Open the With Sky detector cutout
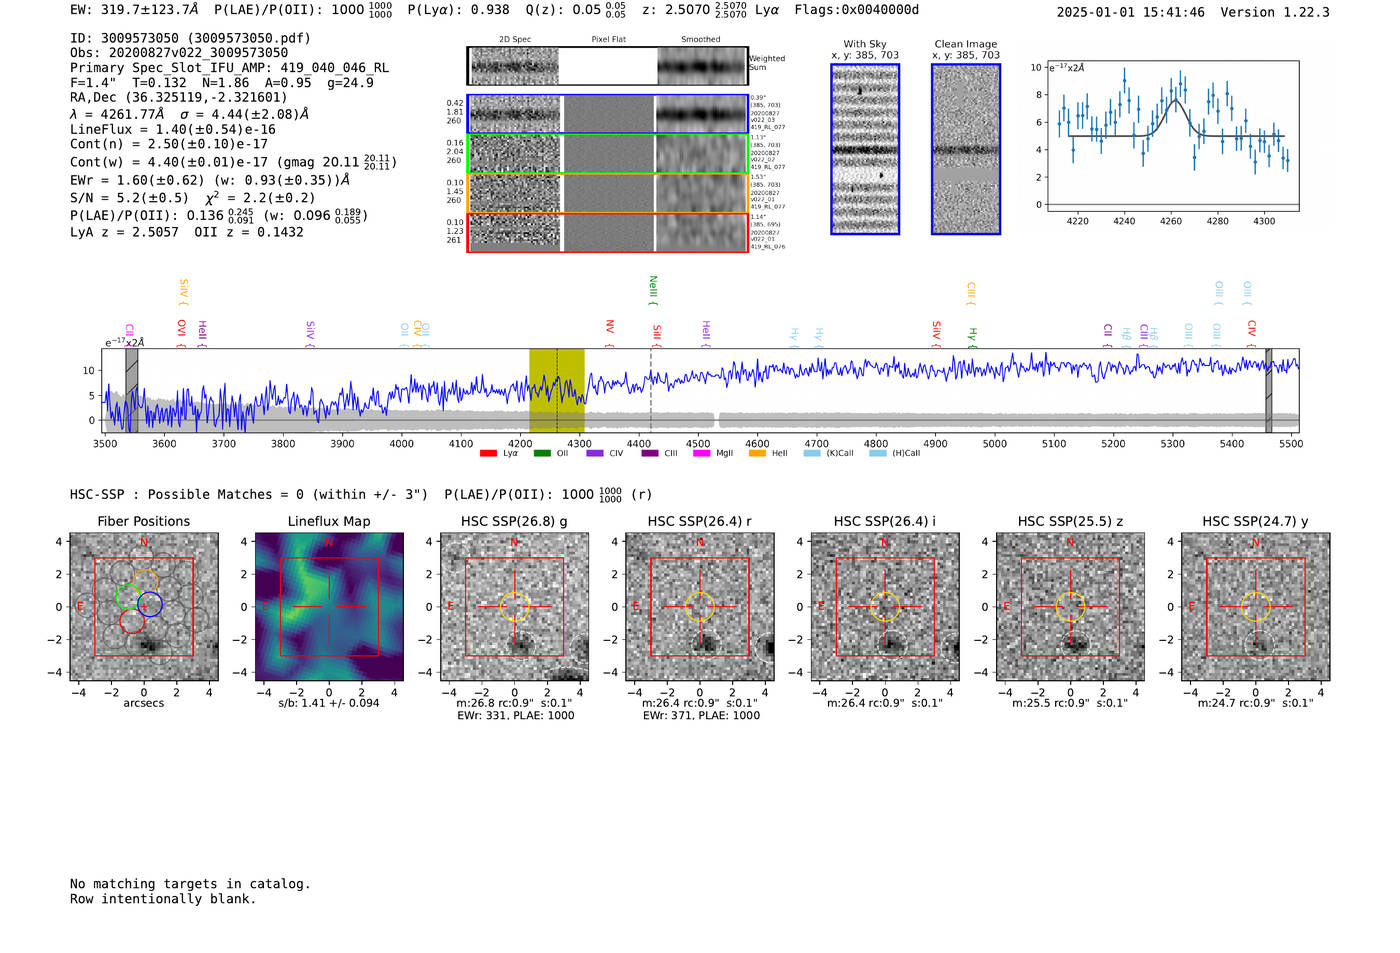The height and width of the screenshot is (953, 1400). click(x=865, y=149)
